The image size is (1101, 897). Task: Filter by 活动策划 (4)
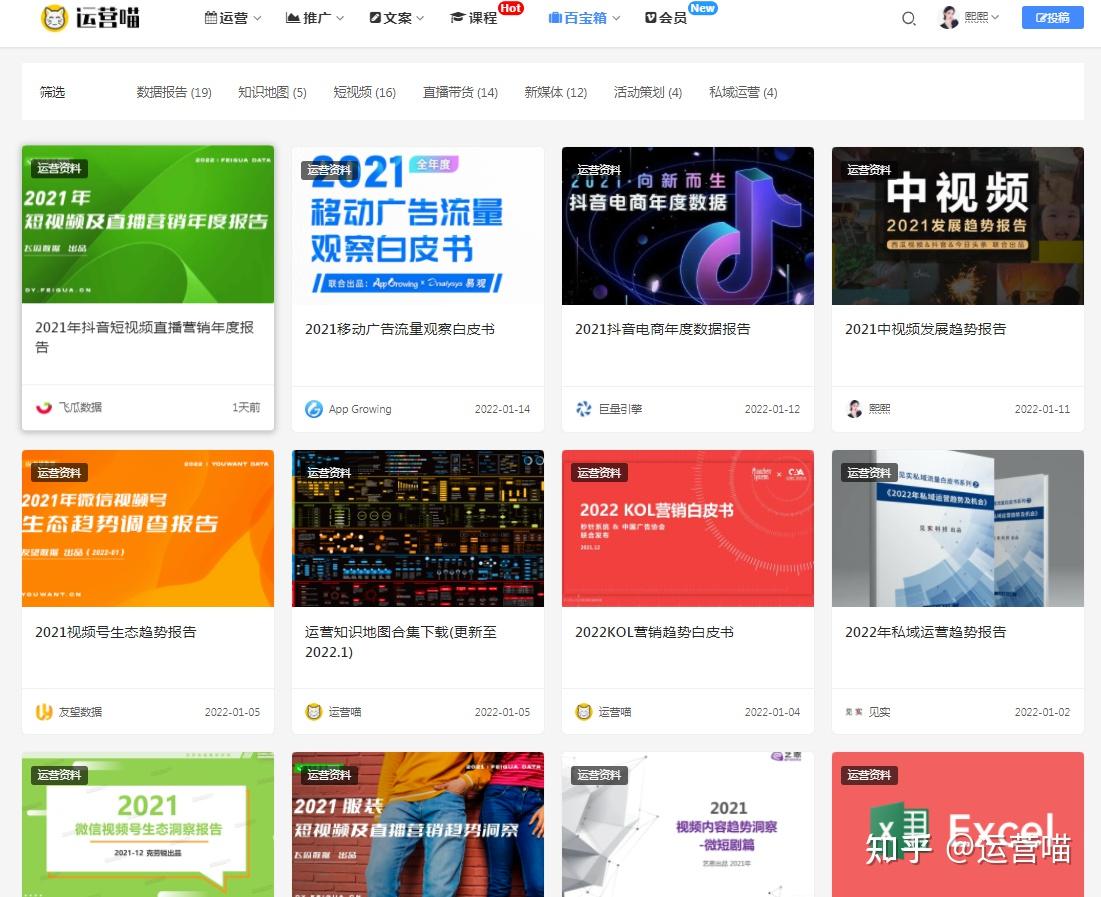click(647, 92)
